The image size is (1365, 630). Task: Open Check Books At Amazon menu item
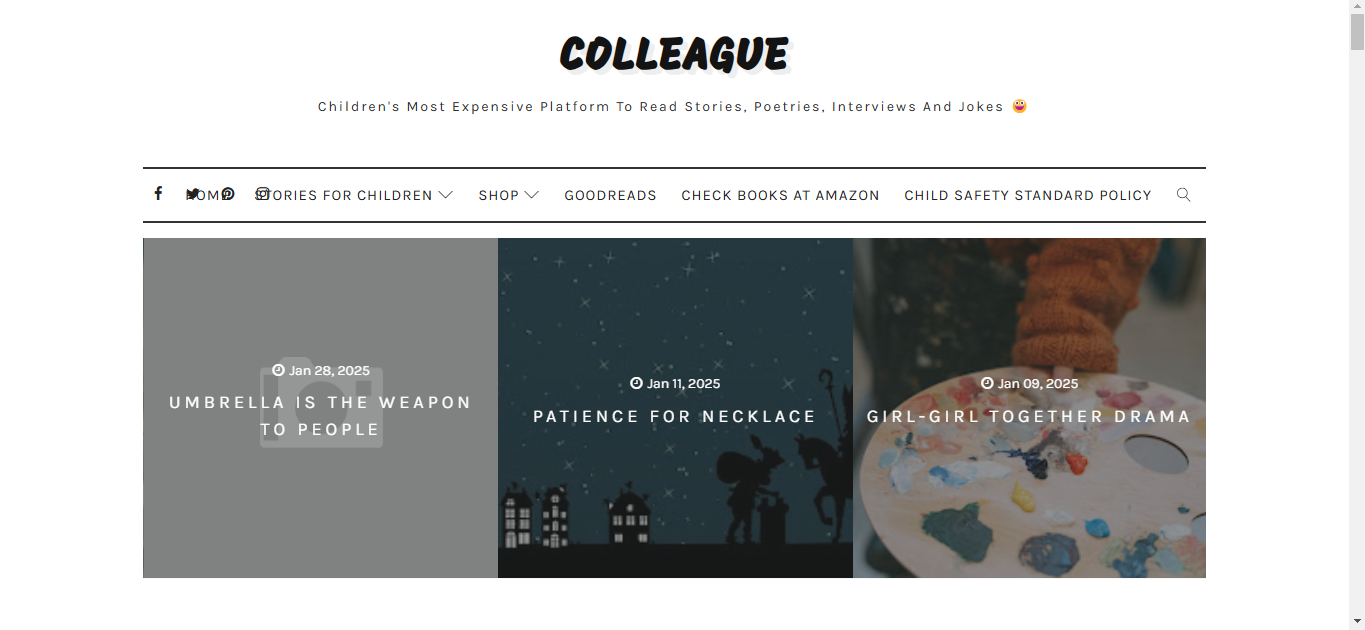pos(780,195)
